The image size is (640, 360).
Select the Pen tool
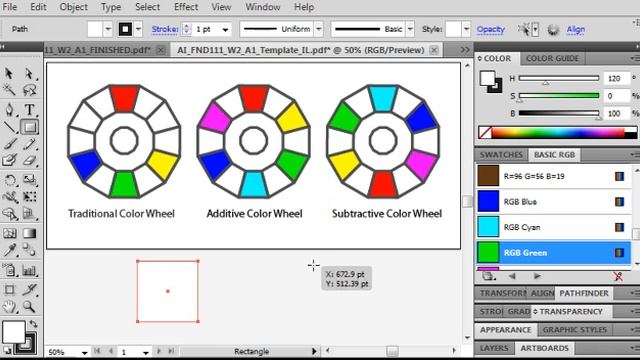[9, 109]
